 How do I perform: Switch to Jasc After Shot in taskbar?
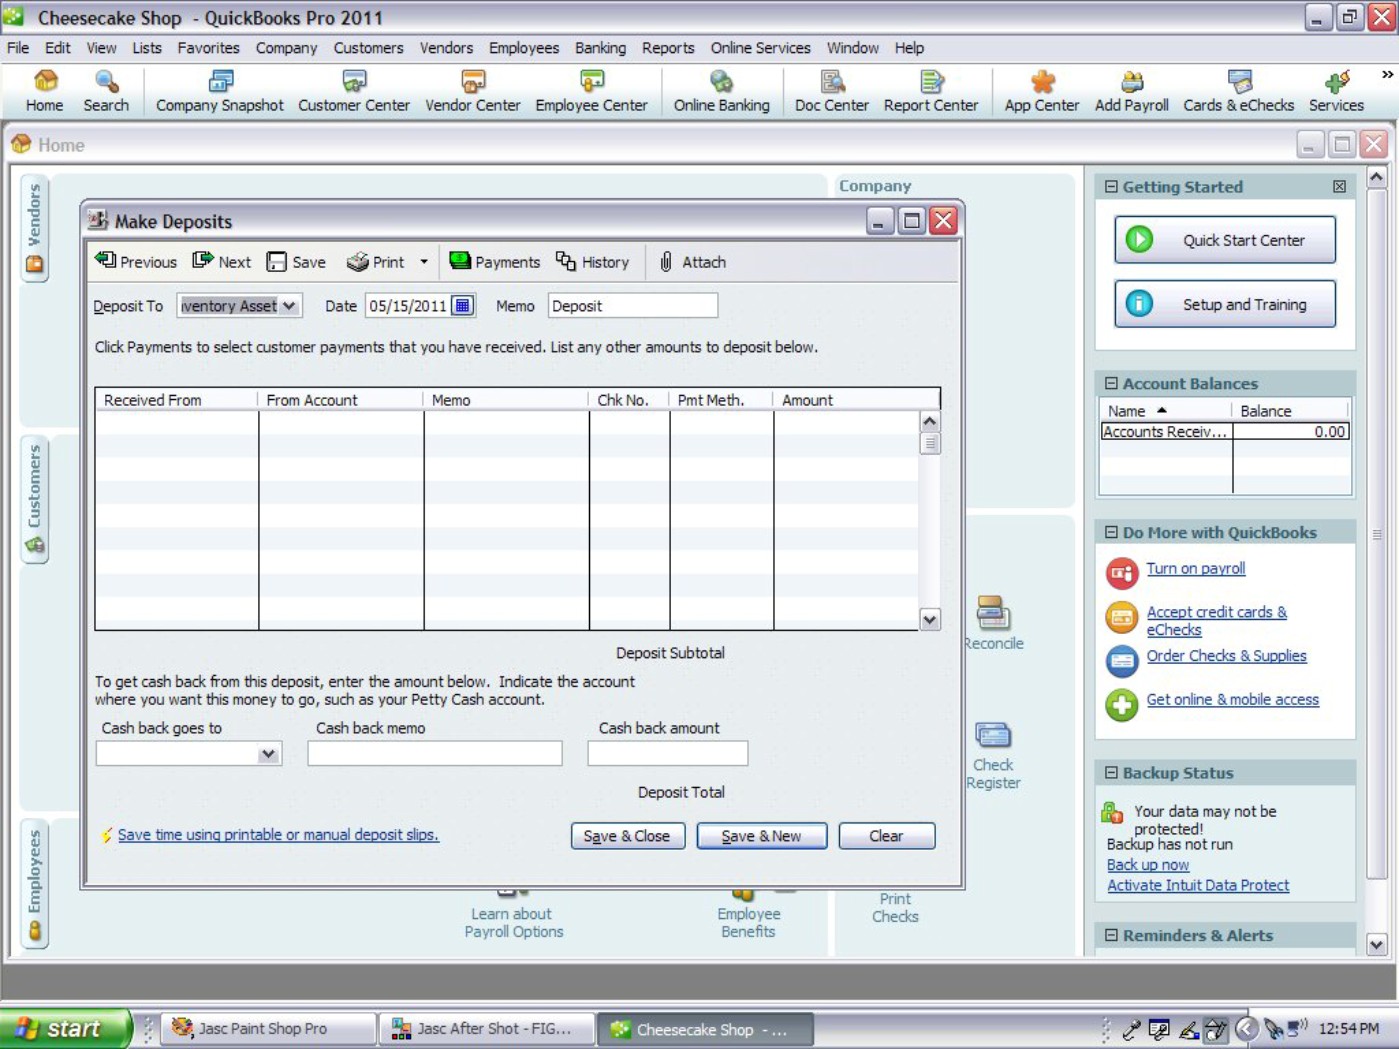(x=486, y=1029)
